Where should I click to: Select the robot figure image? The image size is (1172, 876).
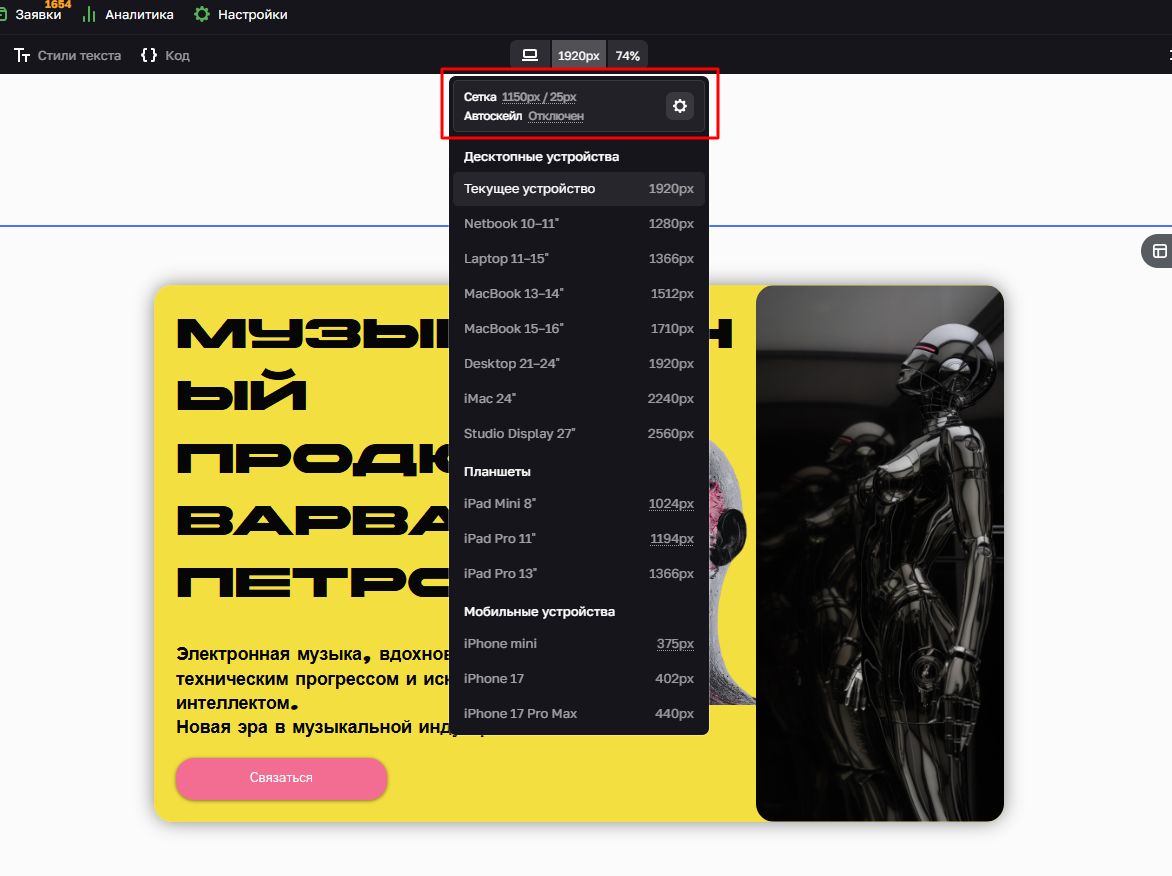click(880, 553)
